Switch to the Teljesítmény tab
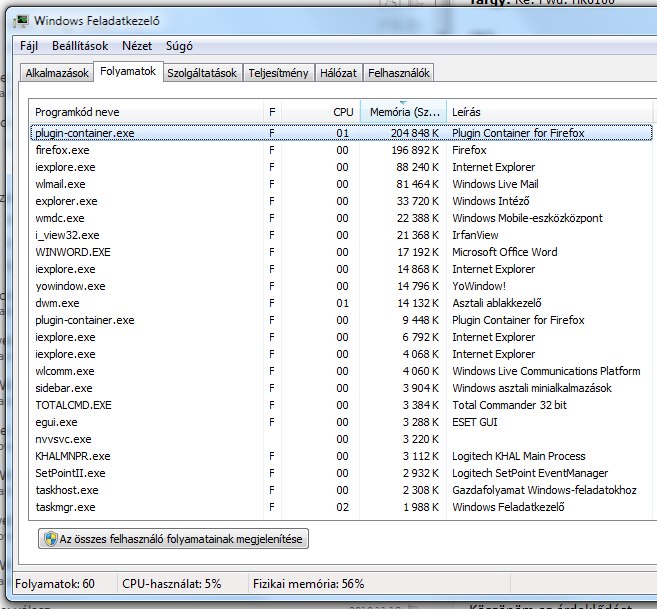 pos(278,73)
